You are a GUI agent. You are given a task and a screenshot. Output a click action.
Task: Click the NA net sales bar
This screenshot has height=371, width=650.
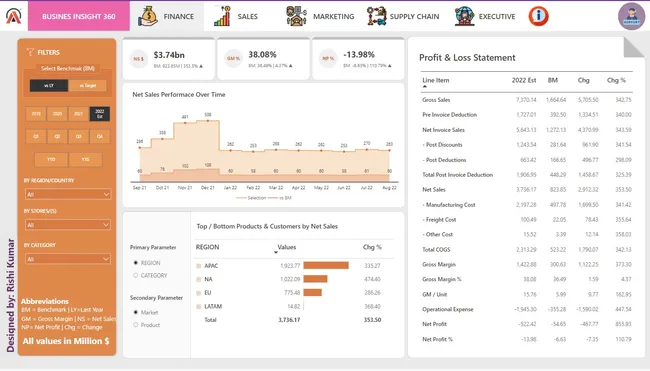point(315,279)
